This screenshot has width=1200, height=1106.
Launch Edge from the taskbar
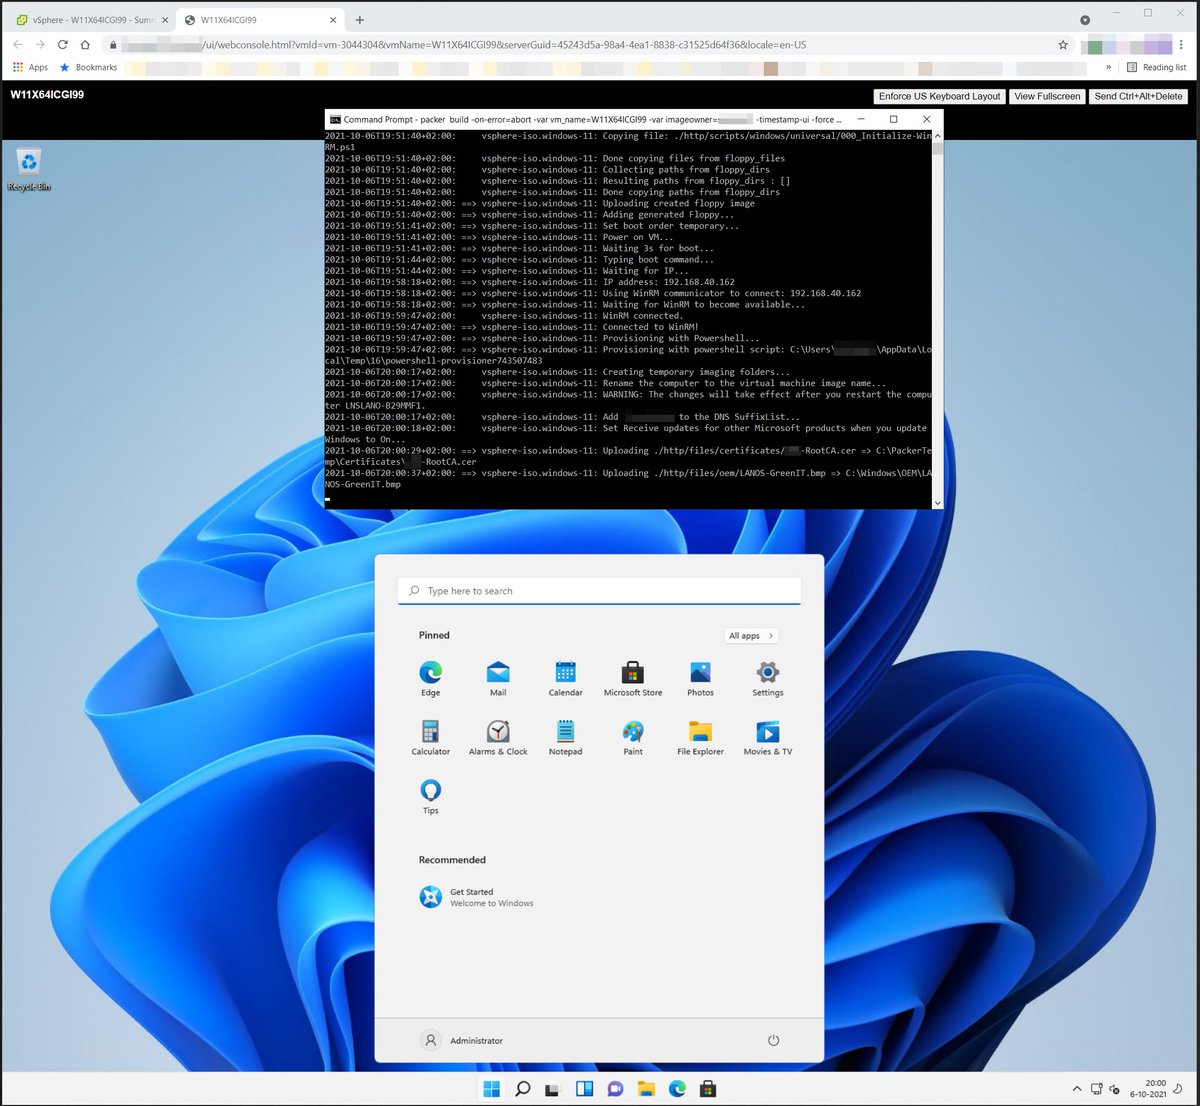pos(677,1089)
